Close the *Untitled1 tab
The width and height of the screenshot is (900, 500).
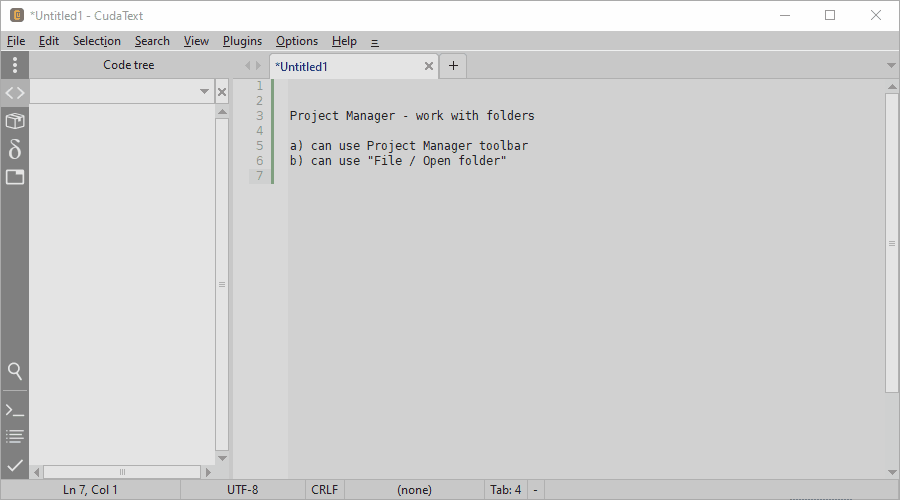pyautogui.click(x=429, y=67)
